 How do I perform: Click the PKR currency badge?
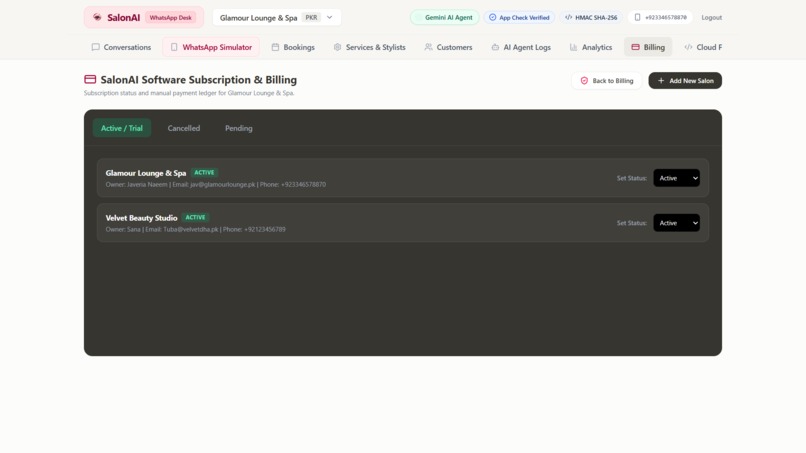[x=312, y=17]
